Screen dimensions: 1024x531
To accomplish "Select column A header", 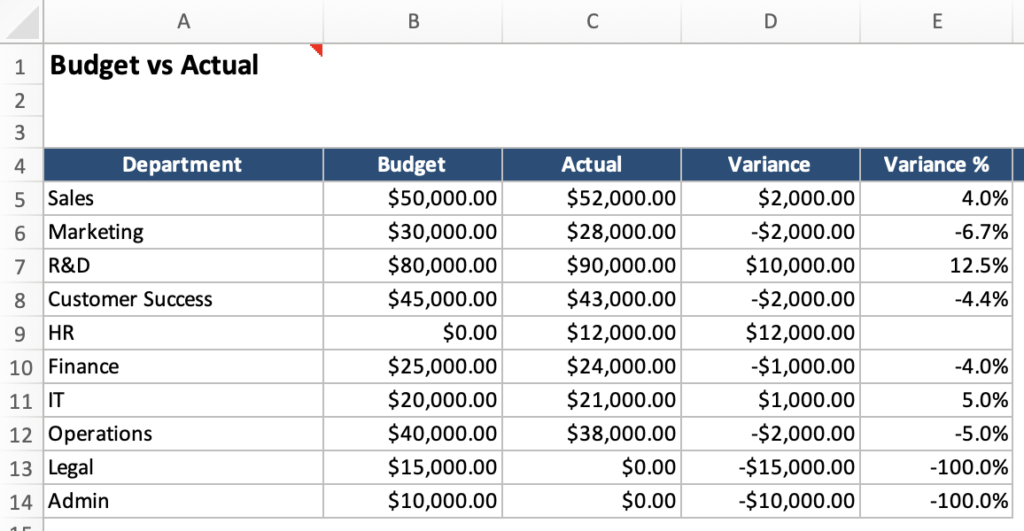I will [x=183, y=21].
